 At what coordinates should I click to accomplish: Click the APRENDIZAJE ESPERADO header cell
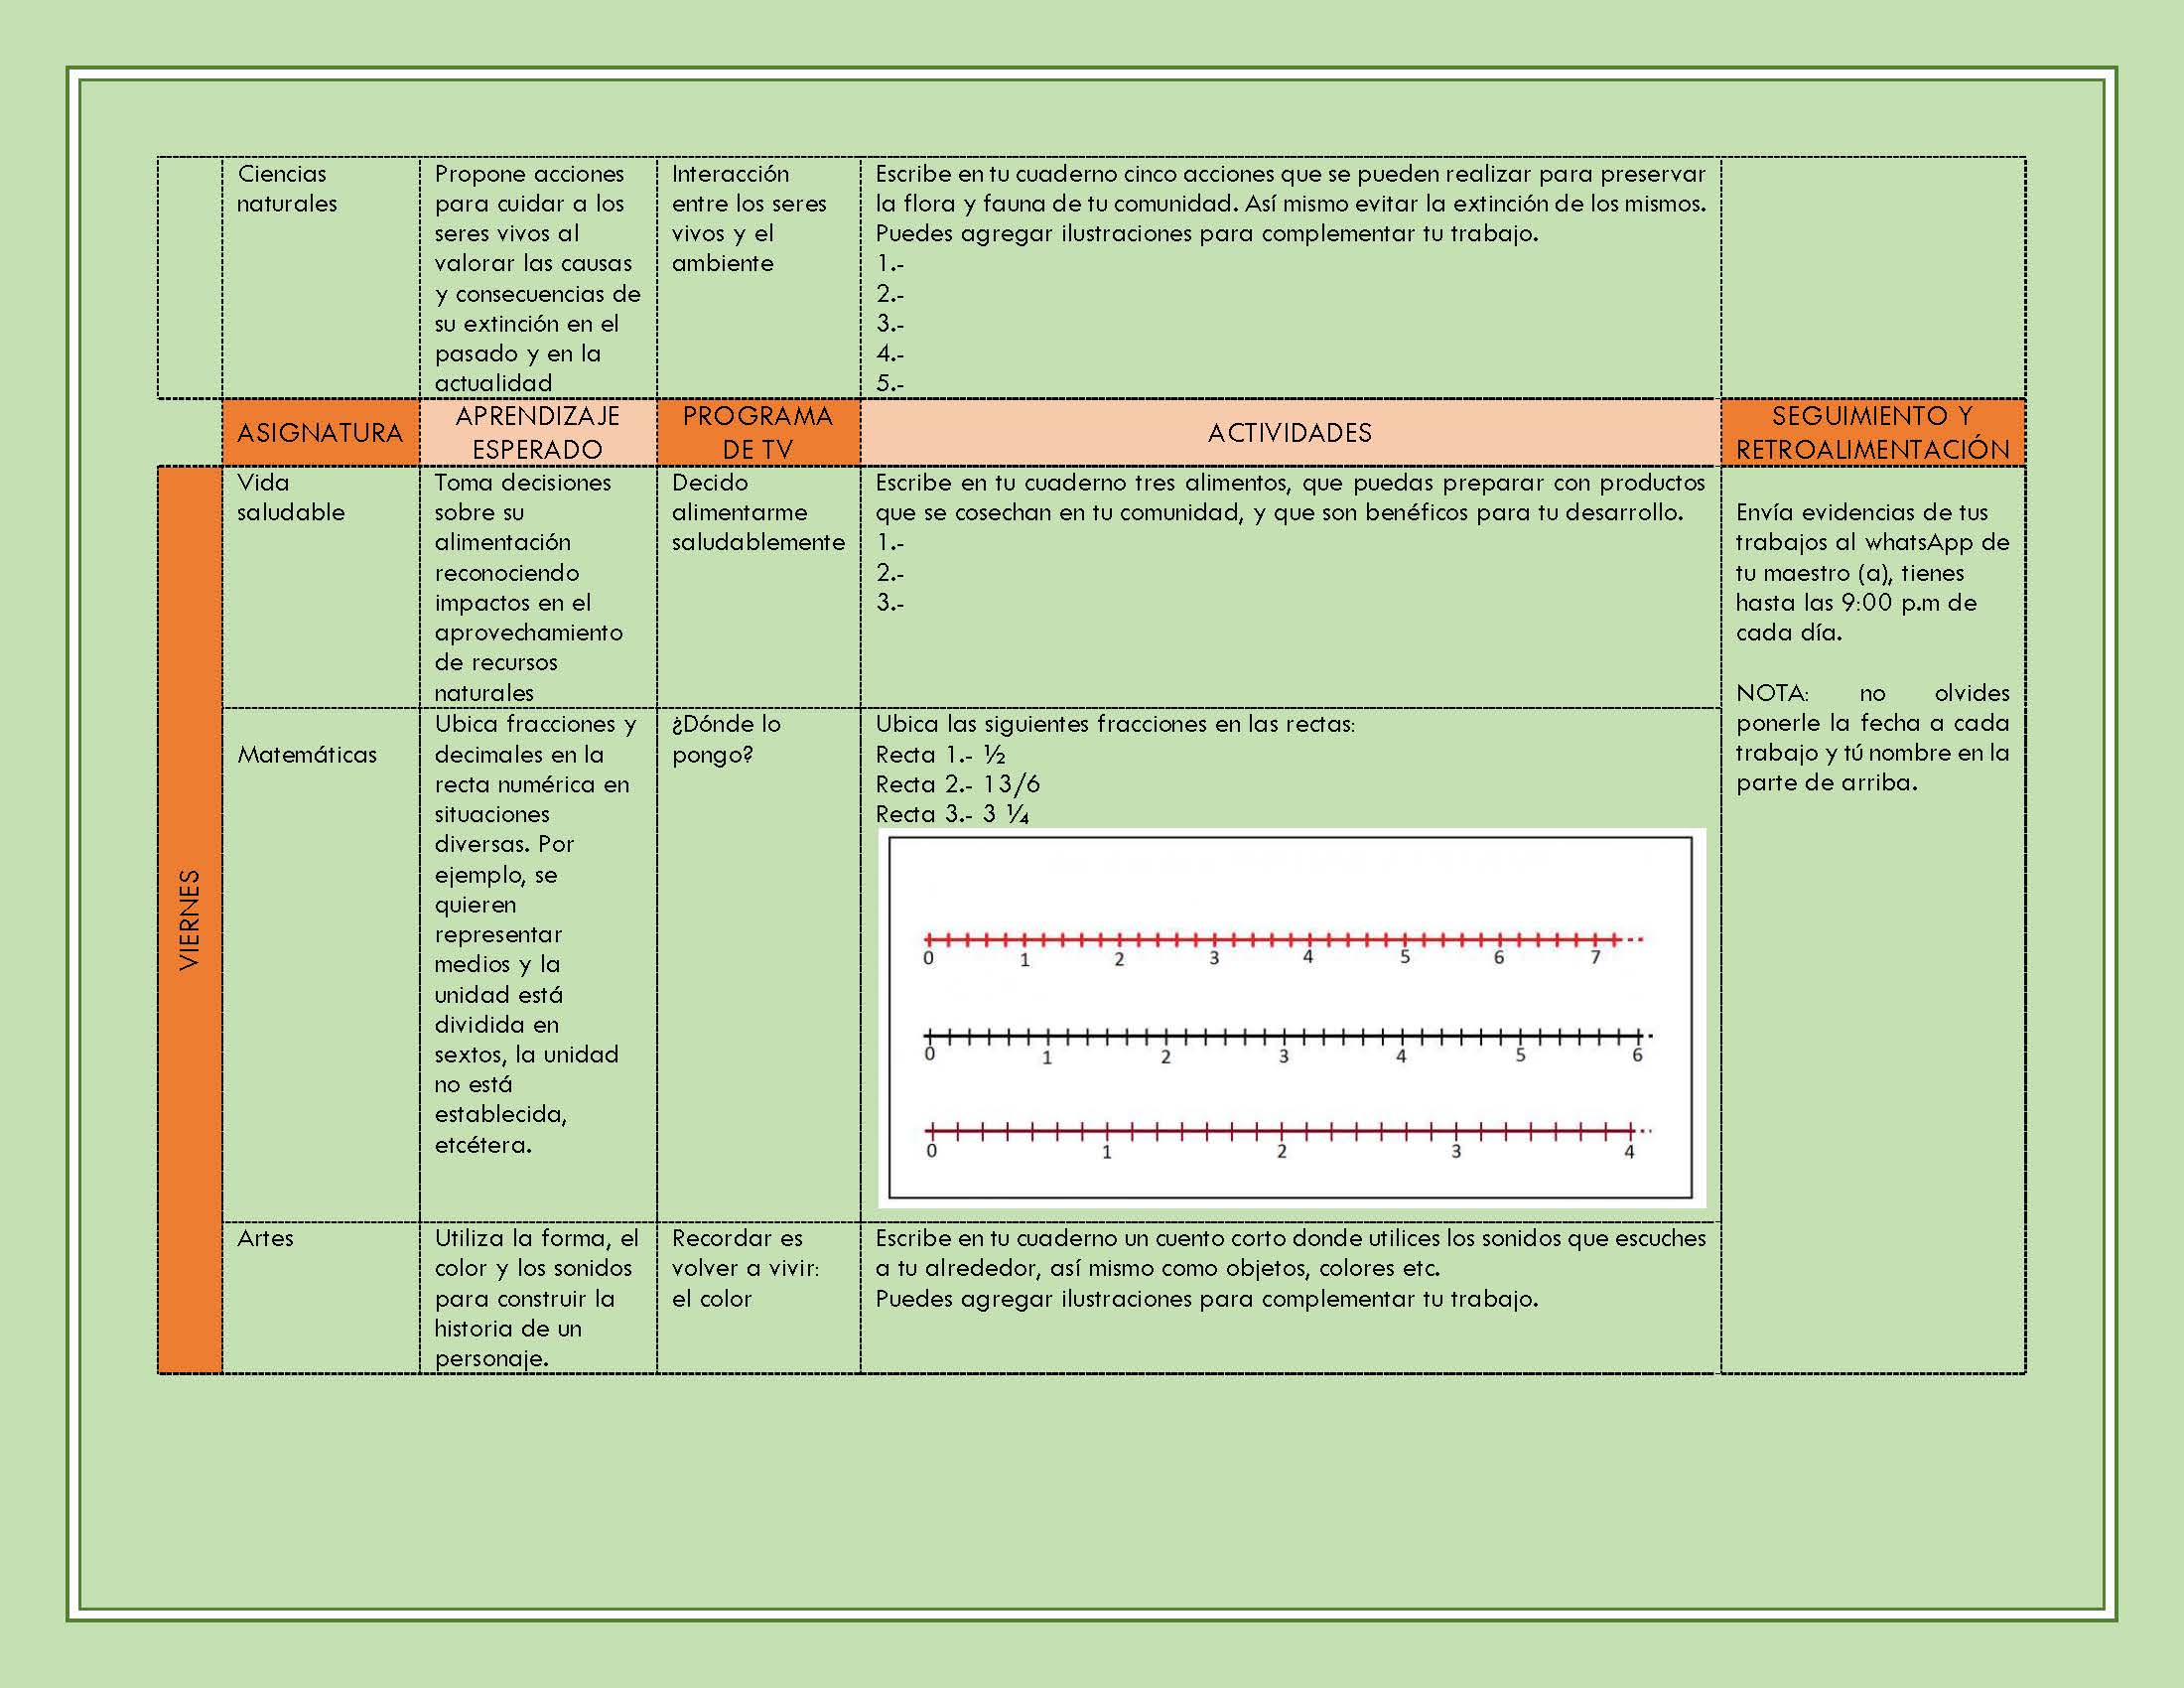[538, 433]
